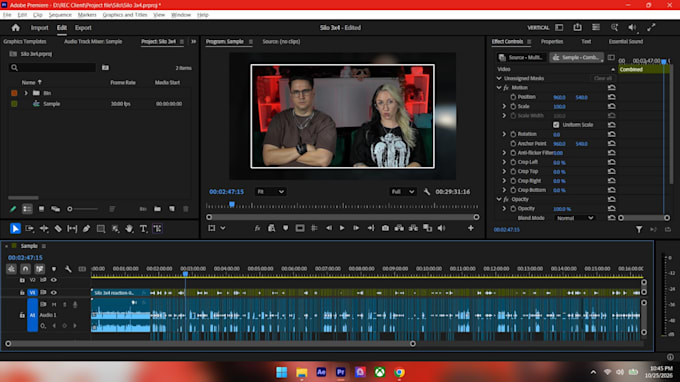Toggle Position stopwatch animation
Viewport: 680px width, 382px height.
513,97
